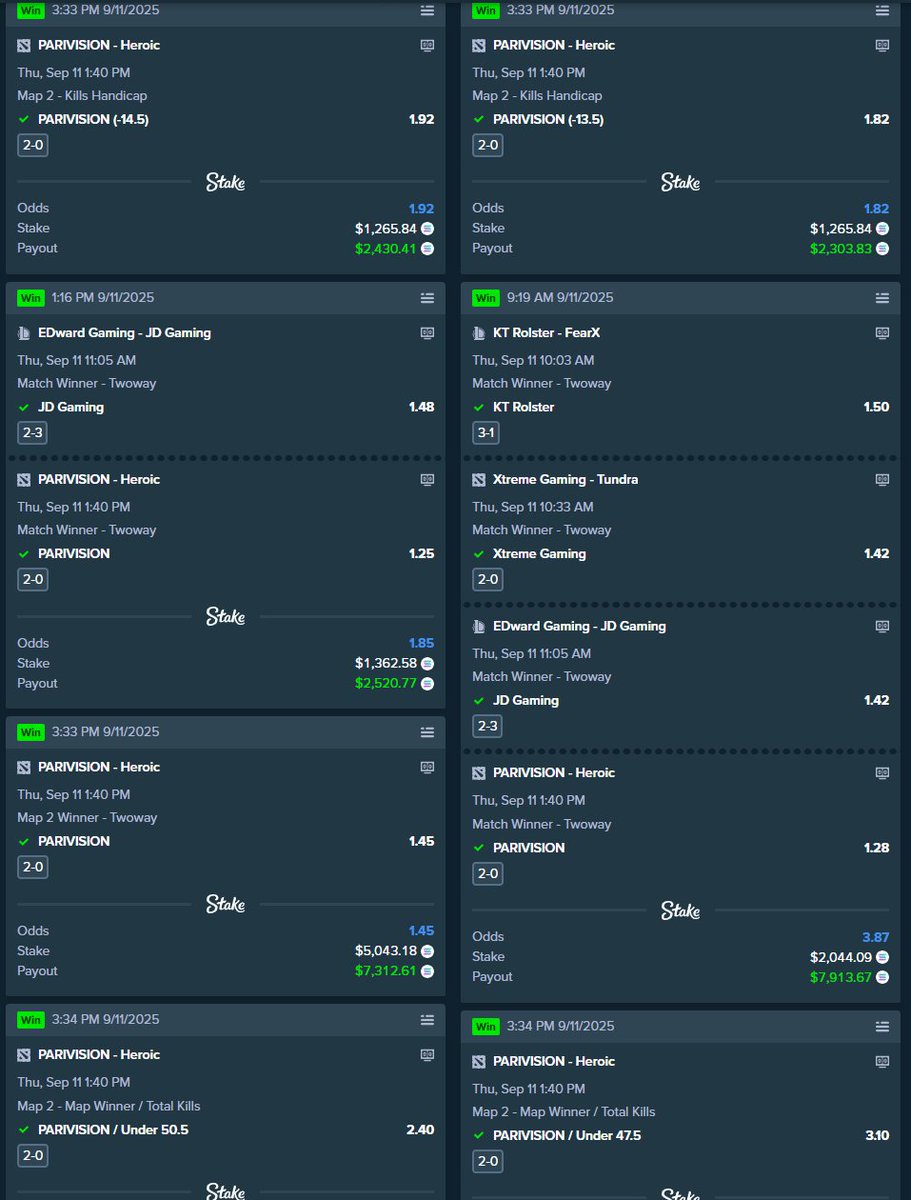Click the scoreboard icon on the Under 47.5 card
The height and width of the screenshot is (1200, 911).
(x=882, y=1062)
